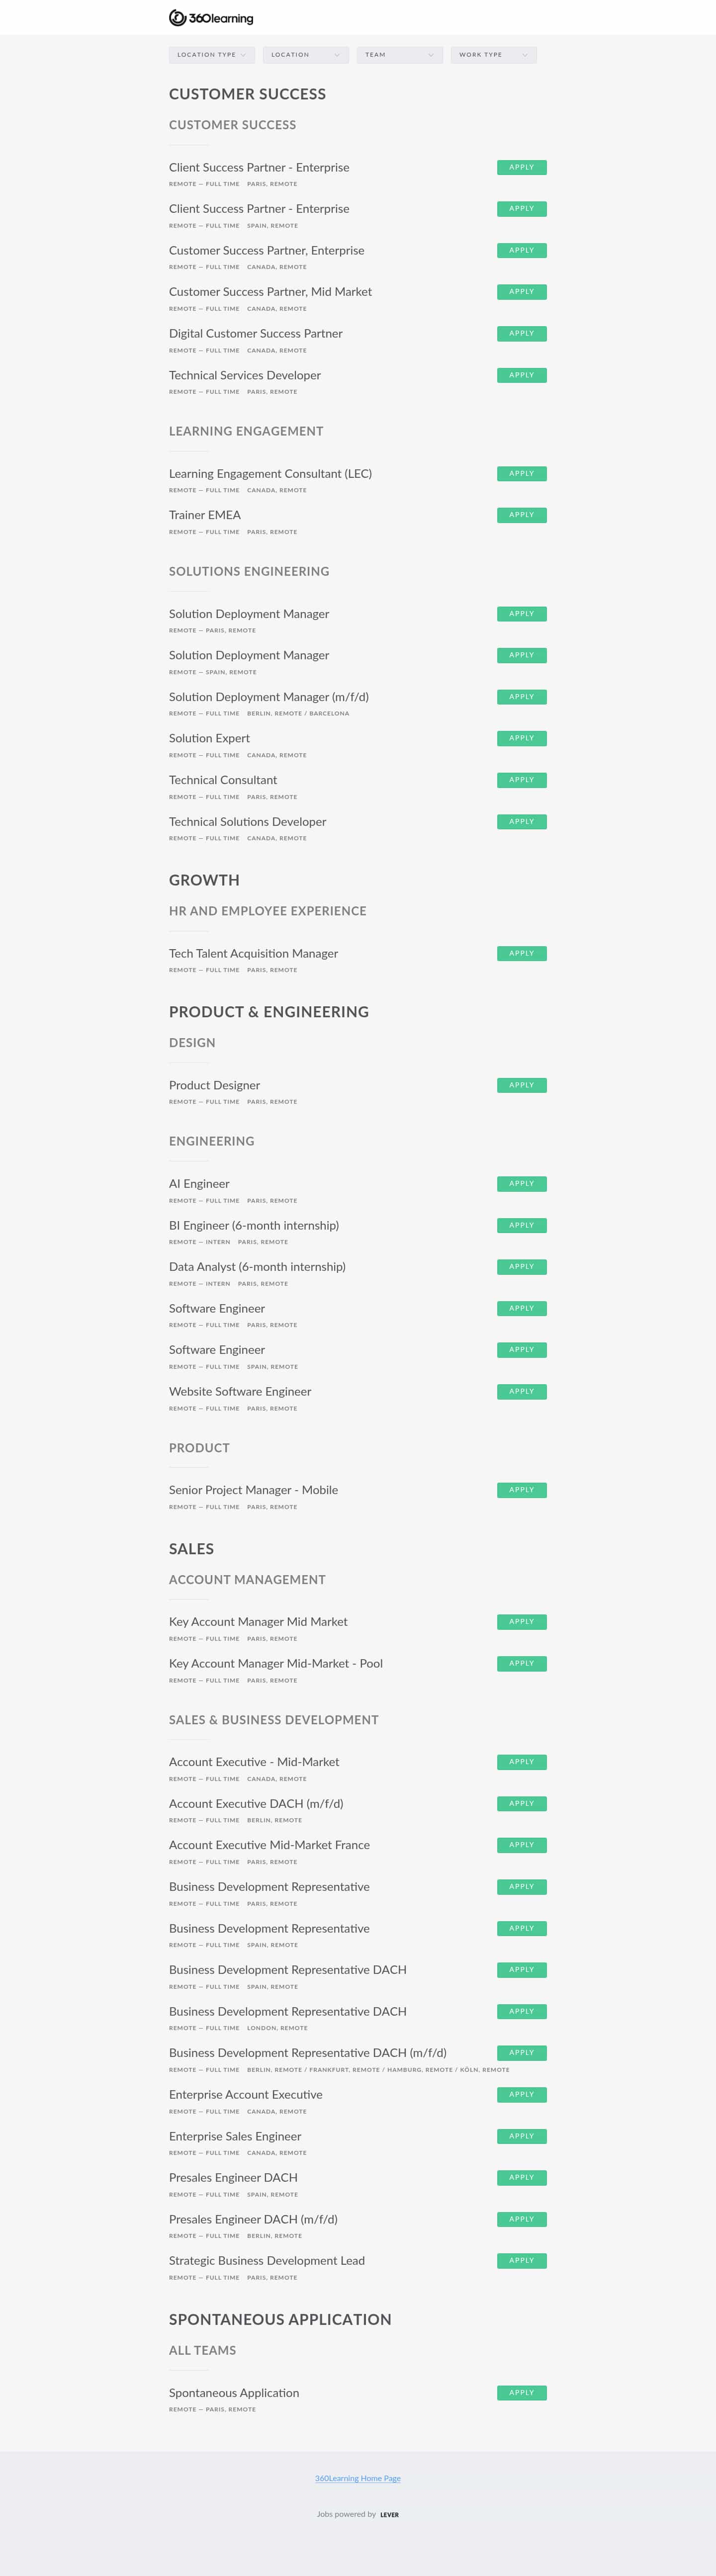Open the 360Learning Home Page link
The height and width of the screenshot is (2576, 716).
[358, 2478]
